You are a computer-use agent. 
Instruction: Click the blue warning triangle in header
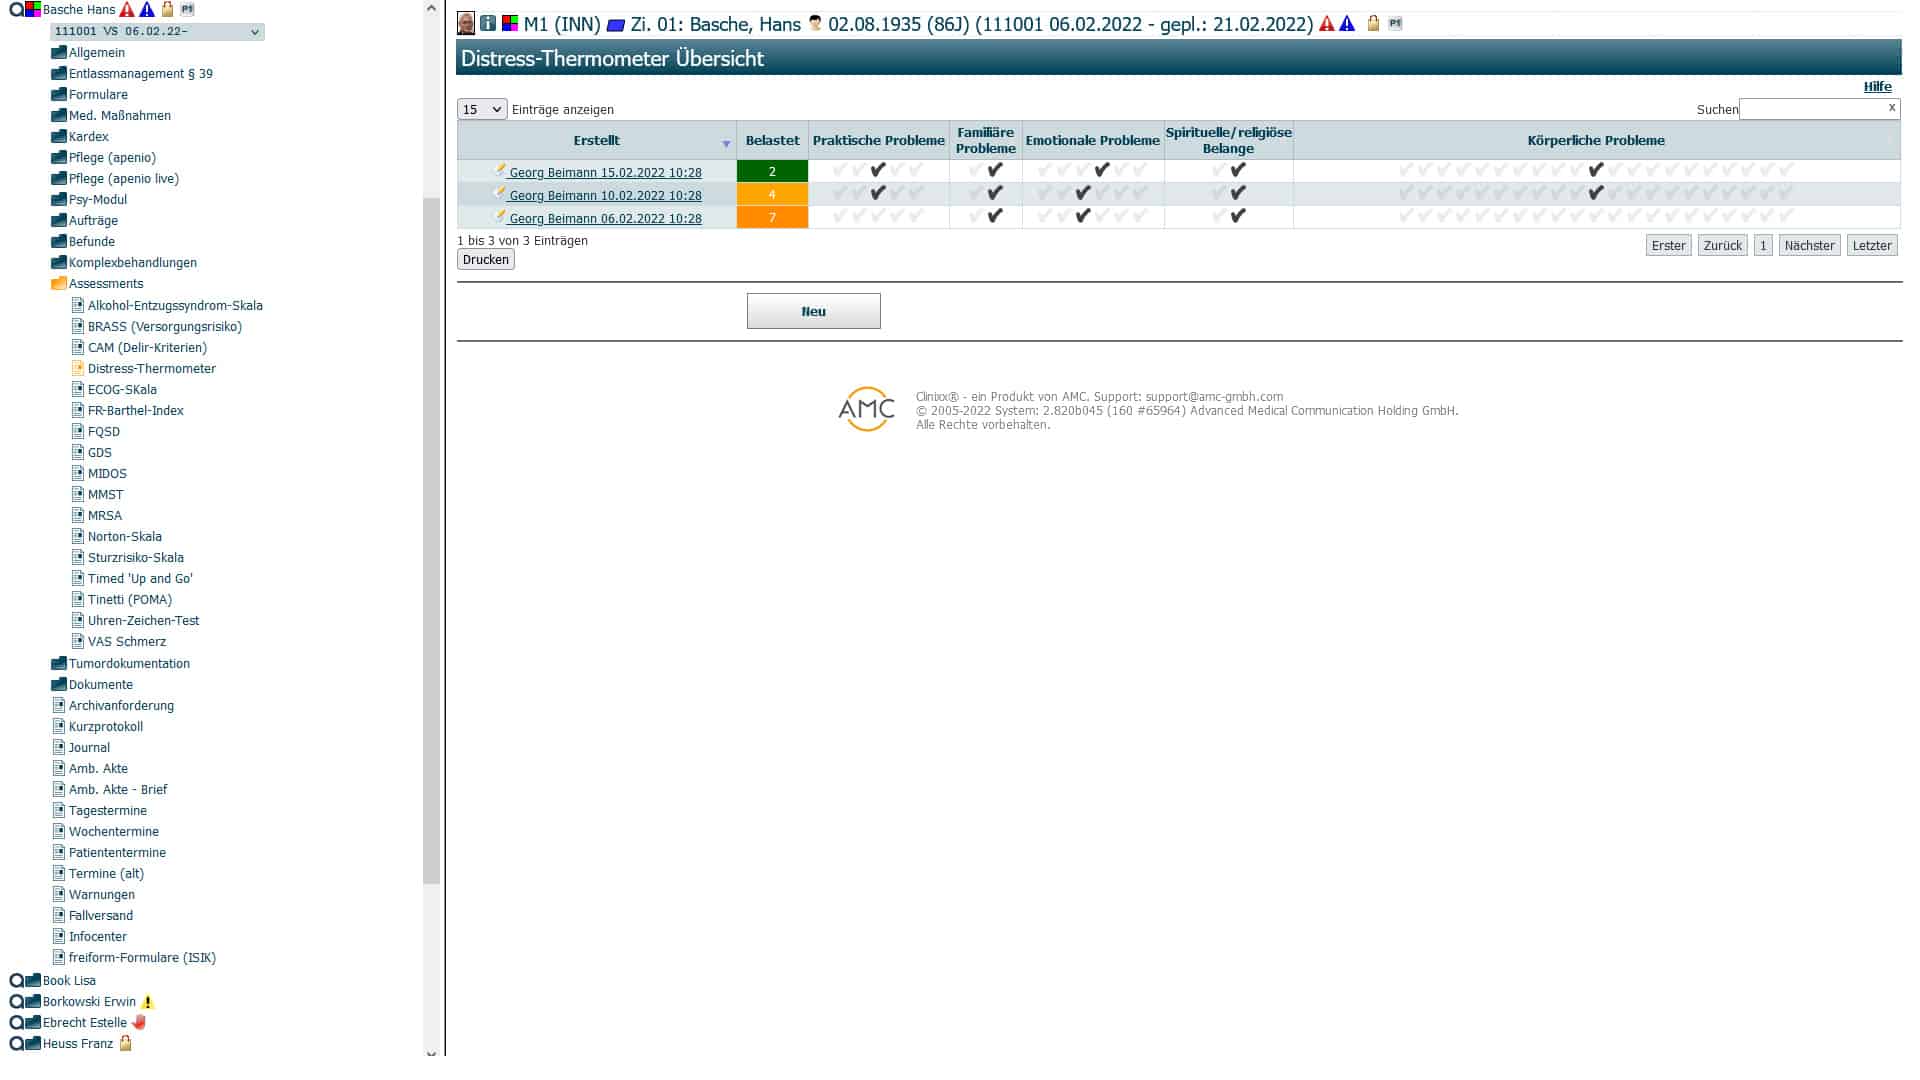[x=1347, y=24]
